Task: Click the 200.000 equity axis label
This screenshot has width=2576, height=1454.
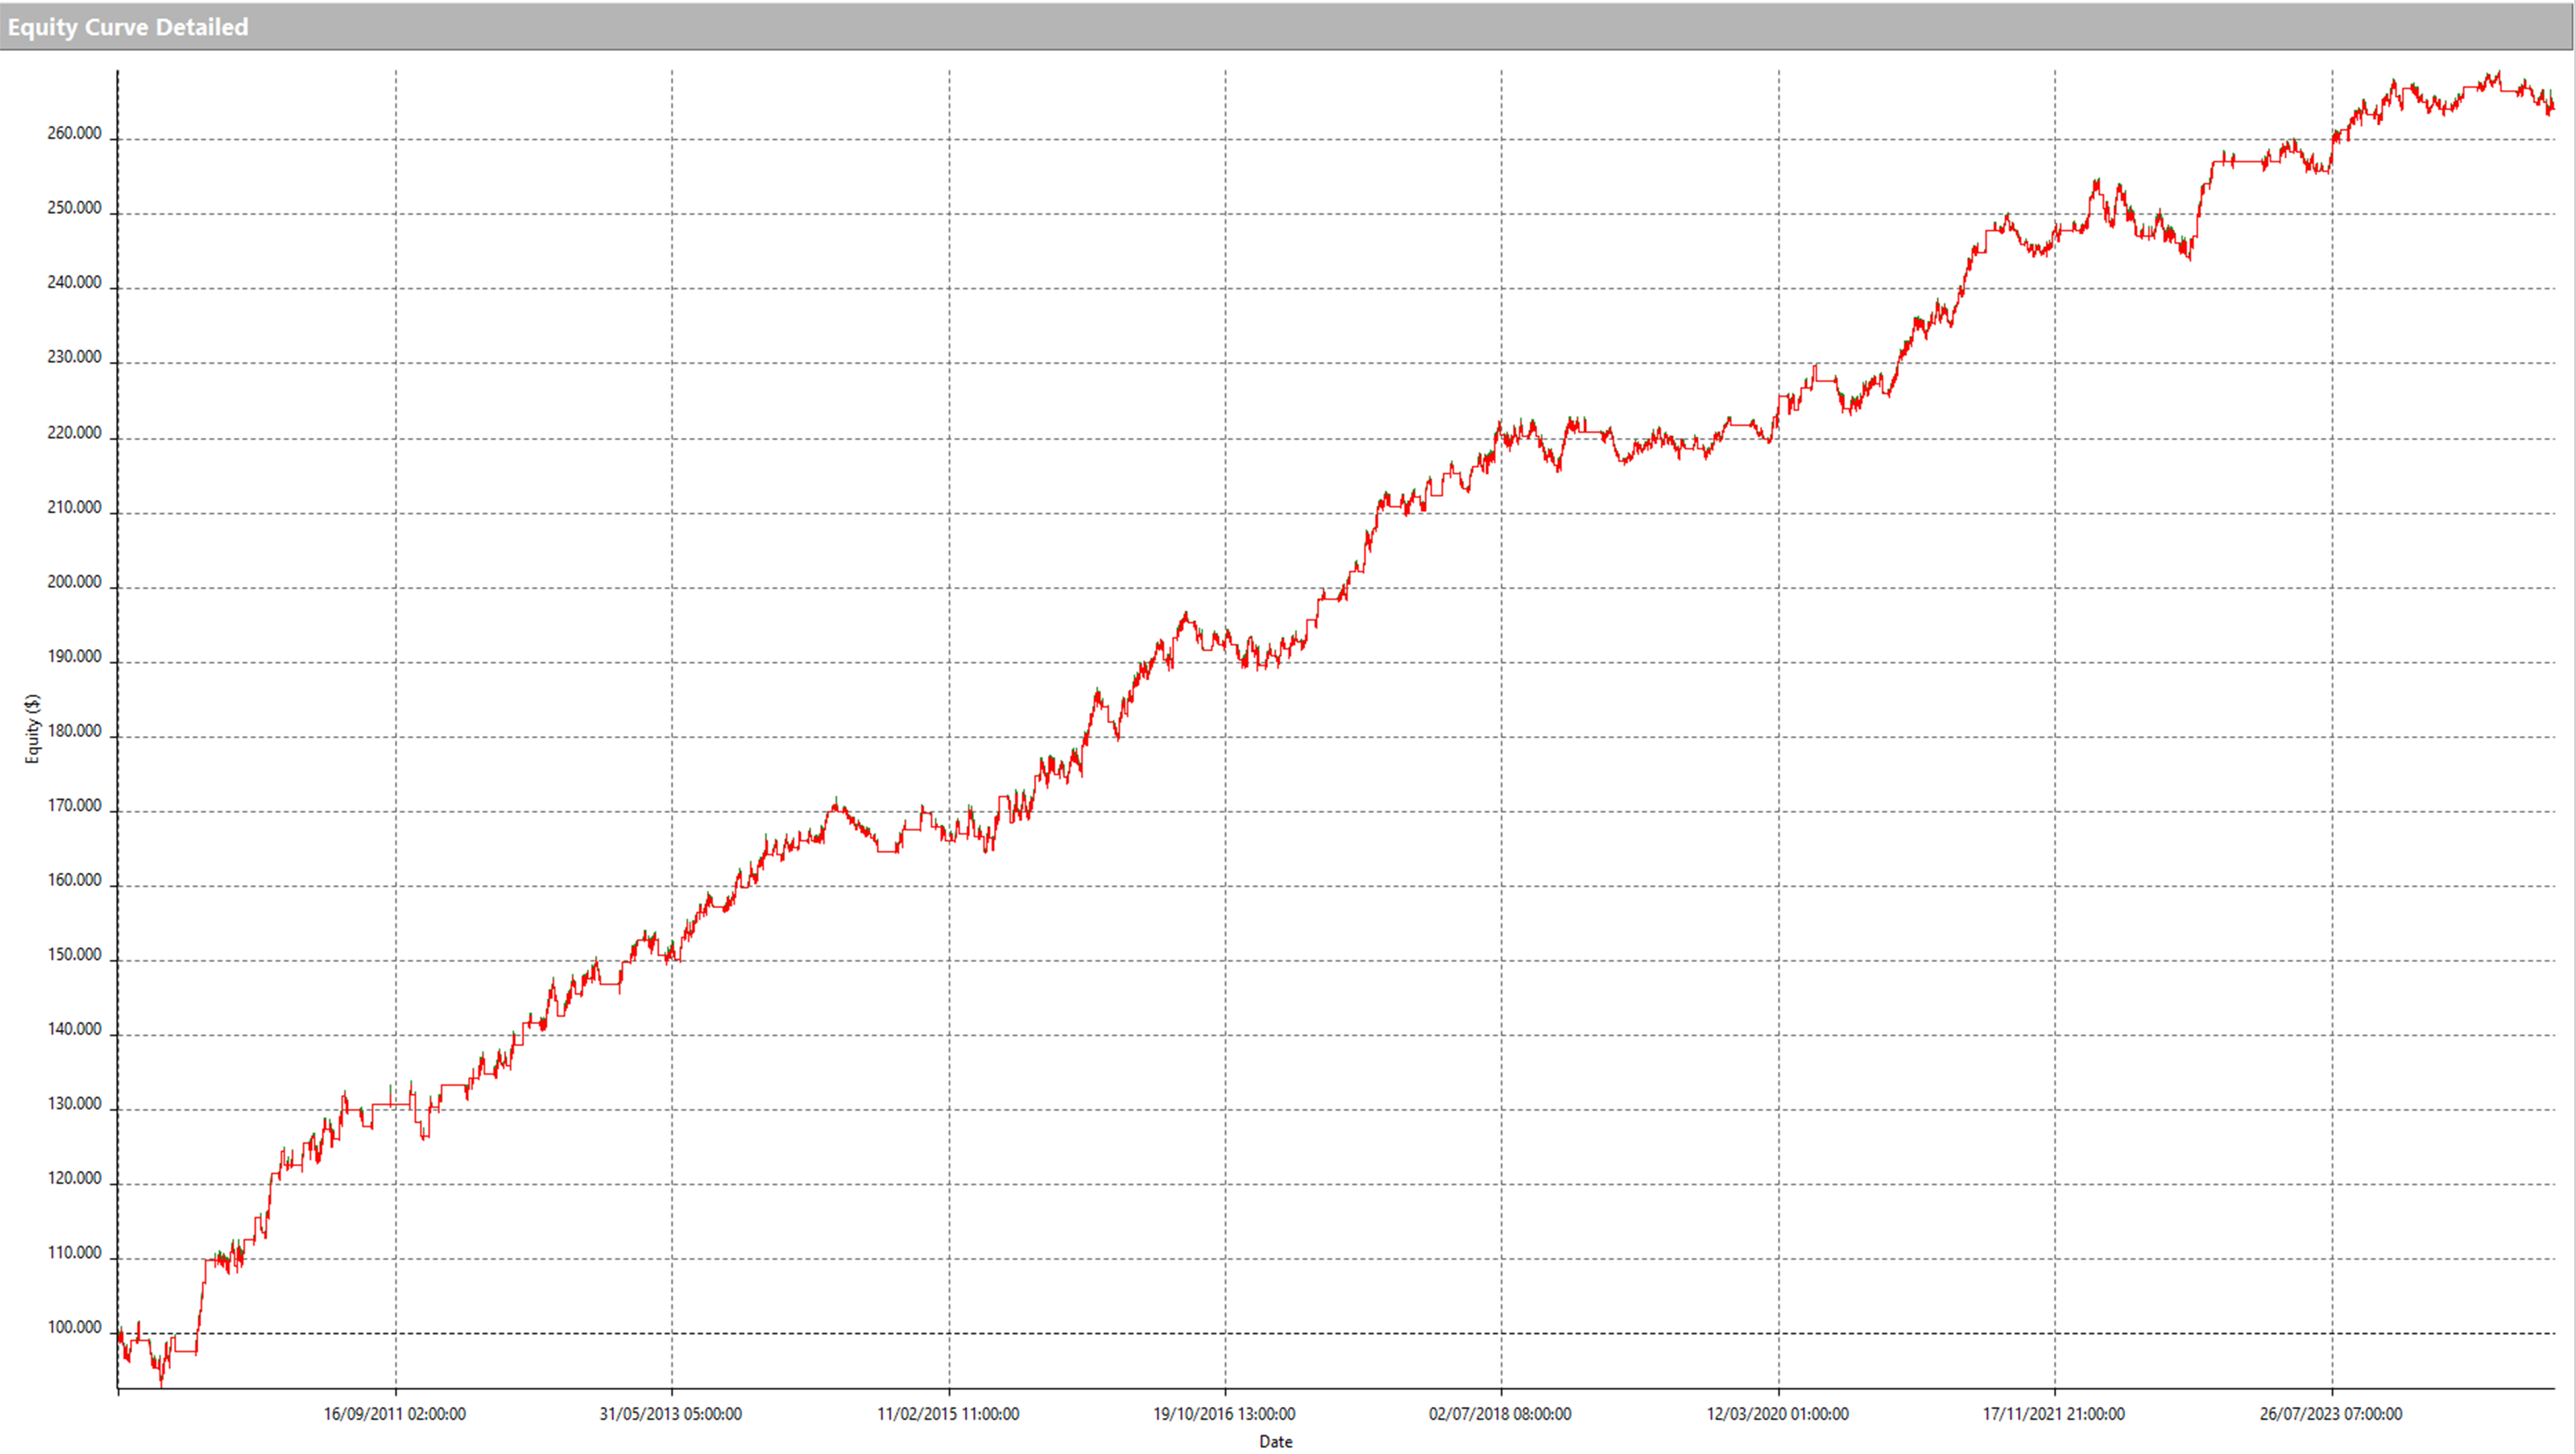Action: tap(74, 582)
